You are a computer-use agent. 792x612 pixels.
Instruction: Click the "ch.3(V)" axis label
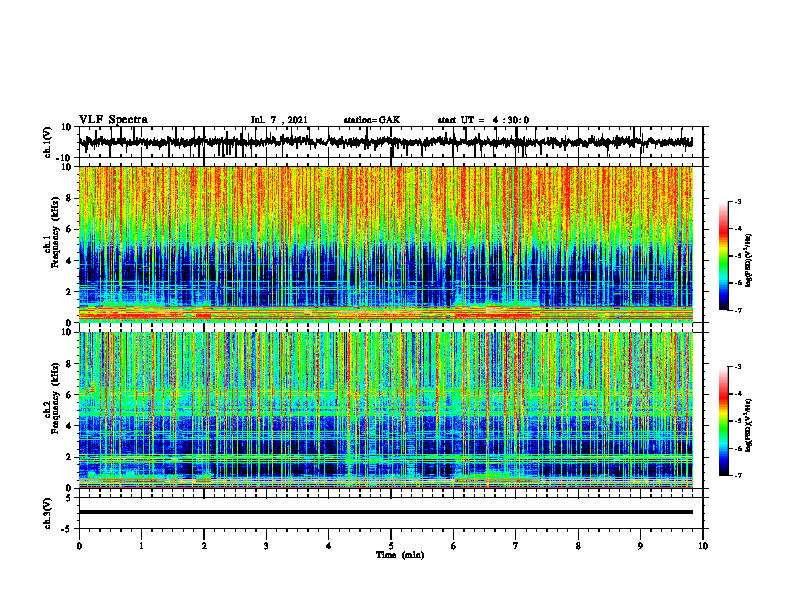coord(48,513)
